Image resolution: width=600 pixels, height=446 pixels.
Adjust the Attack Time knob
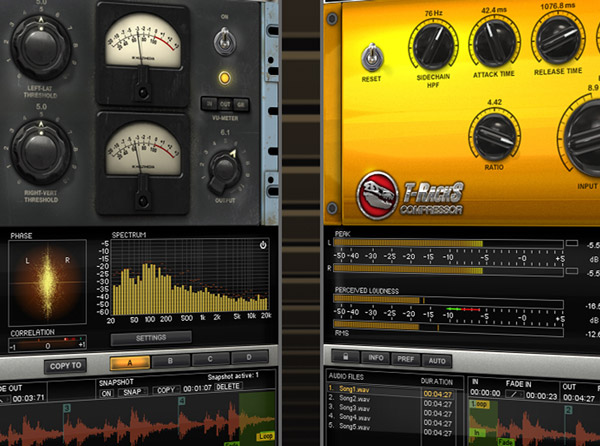(x=494, y=43)
